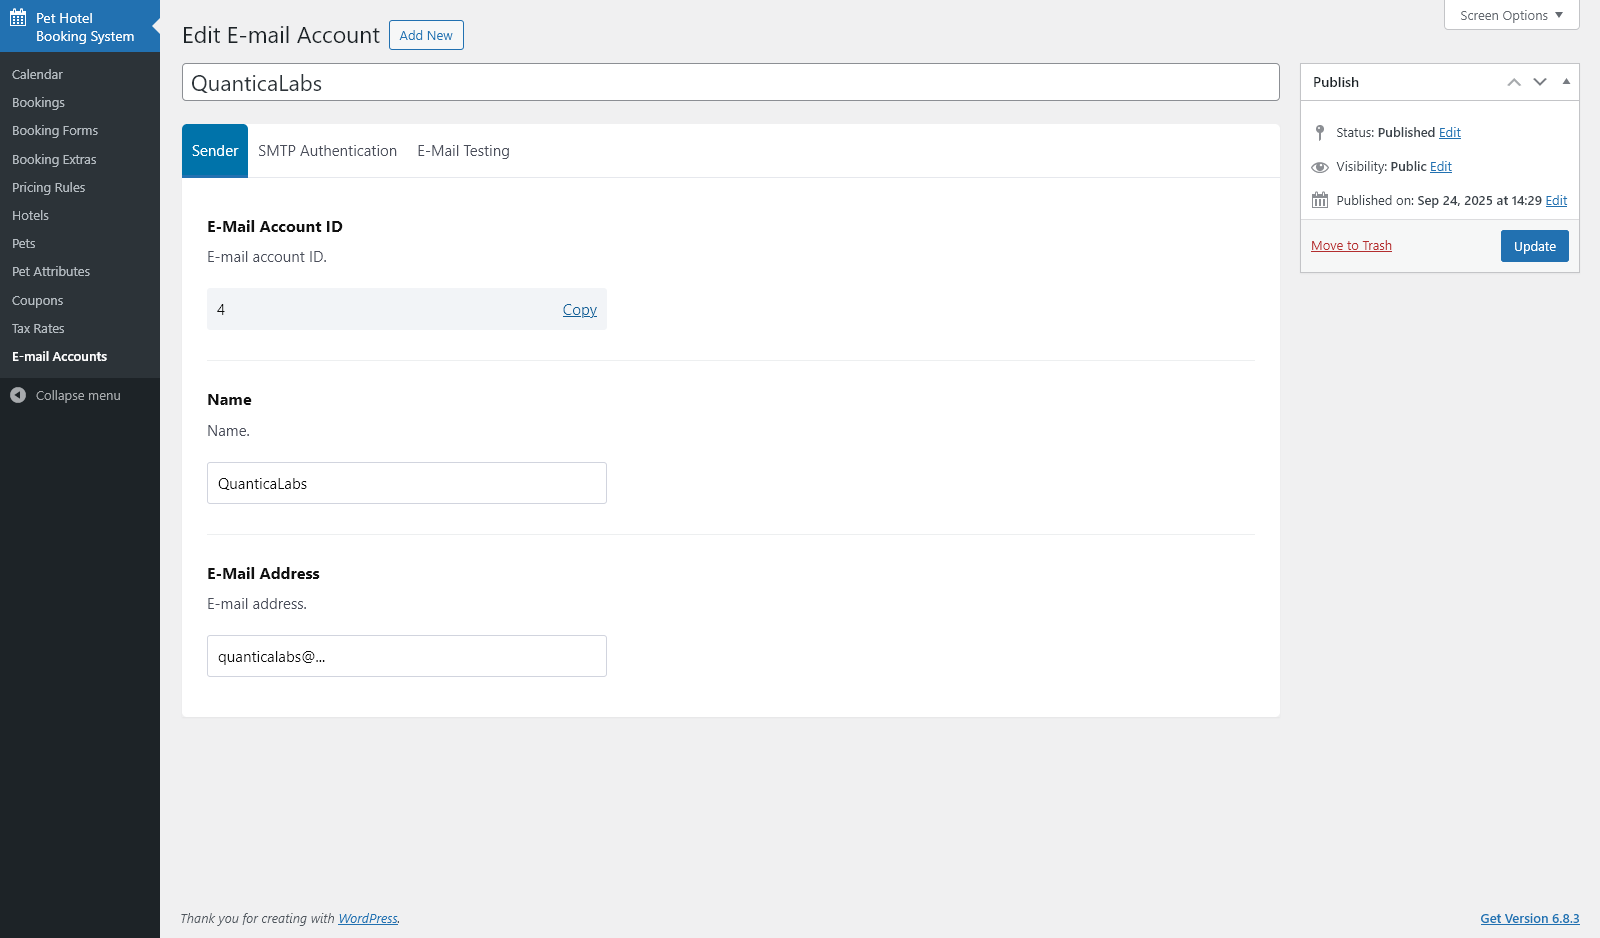Copy the E-Mail Account ID
1600x938 pixels.
pos(580,310)
